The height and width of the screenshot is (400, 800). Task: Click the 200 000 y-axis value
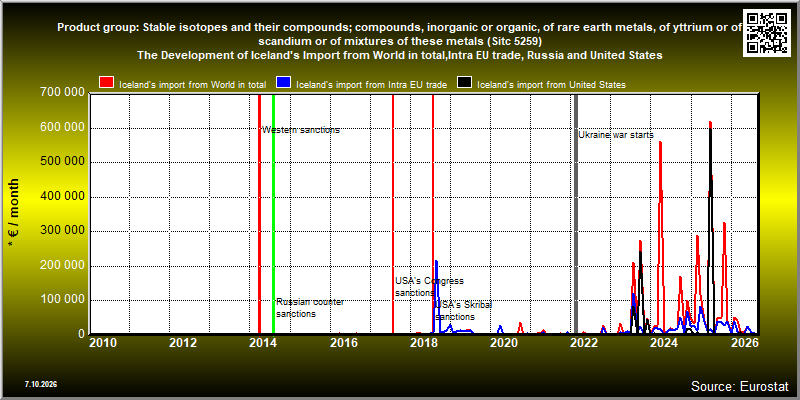(62, 265)
